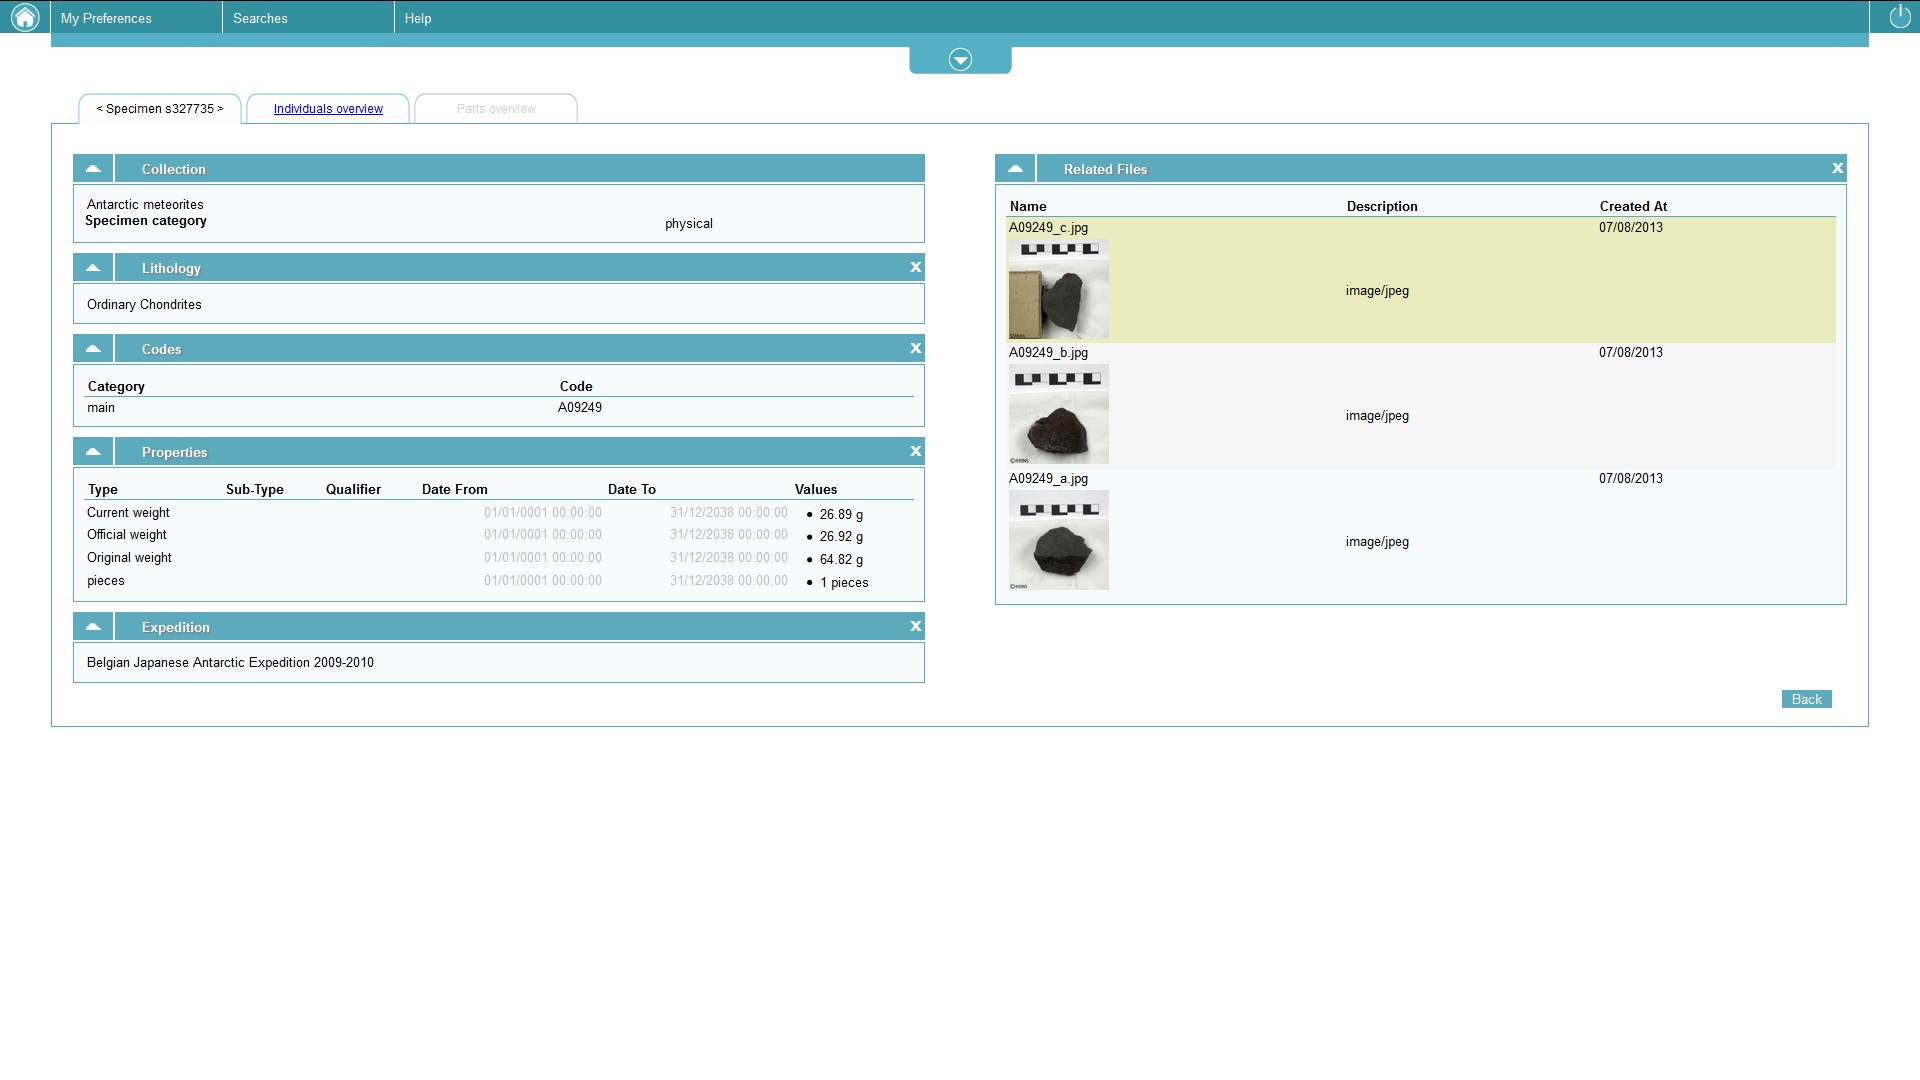
Task: Open the Searches menu
Action: pos(260,18)
